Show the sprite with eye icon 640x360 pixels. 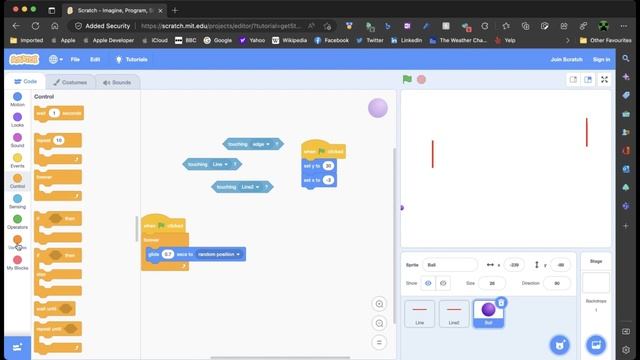pos(428,283)
